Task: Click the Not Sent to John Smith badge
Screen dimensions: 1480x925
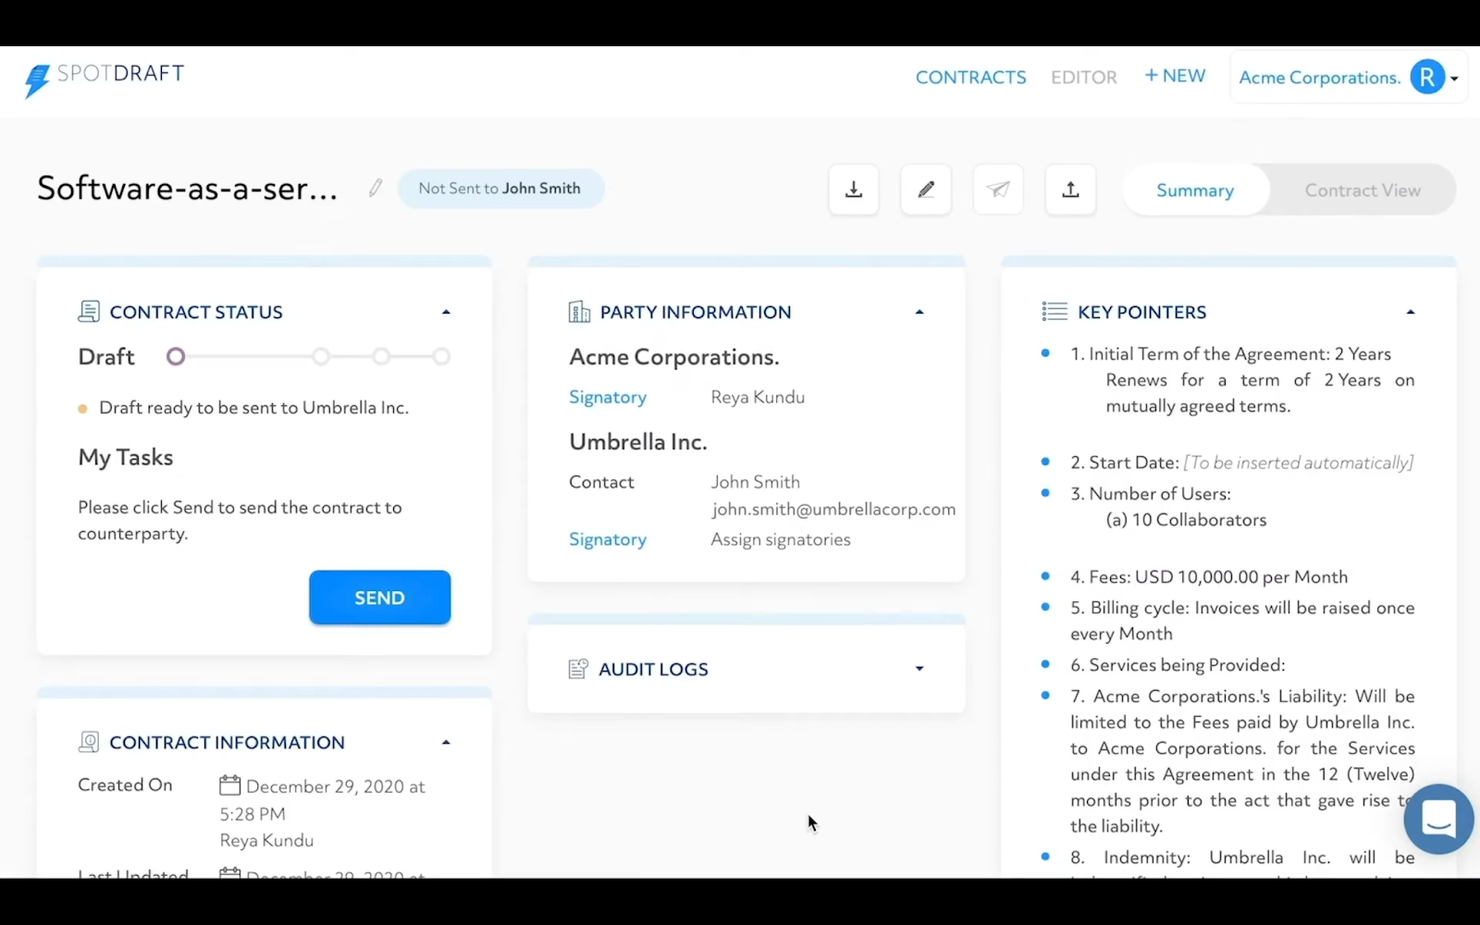Action: 500,188
